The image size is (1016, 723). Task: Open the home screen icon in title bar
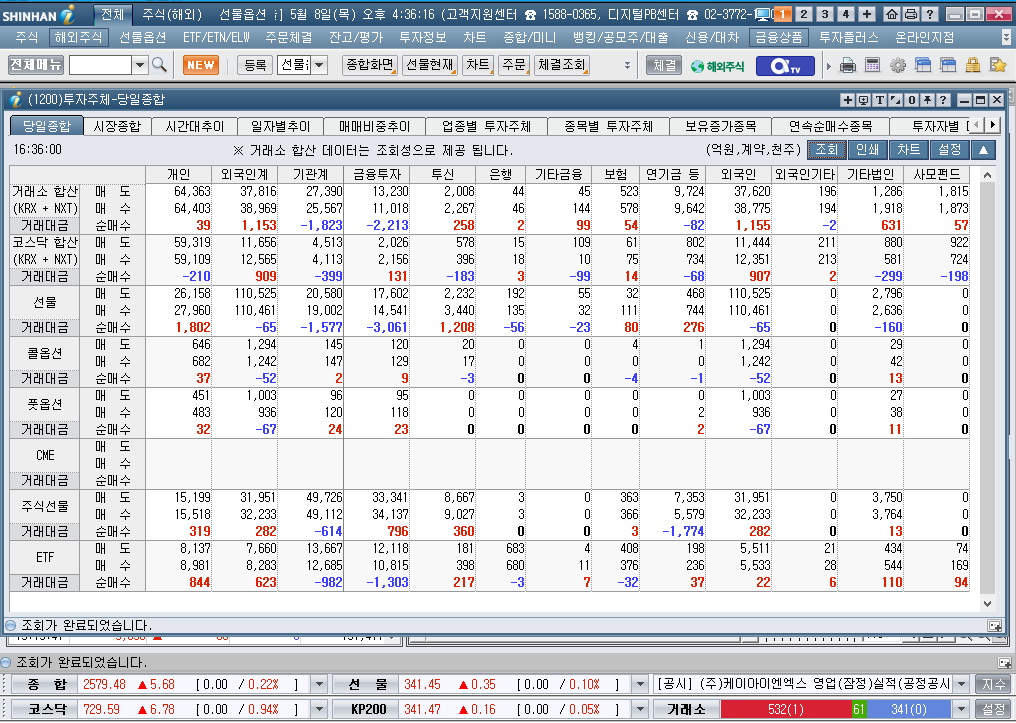click(892, 14)
